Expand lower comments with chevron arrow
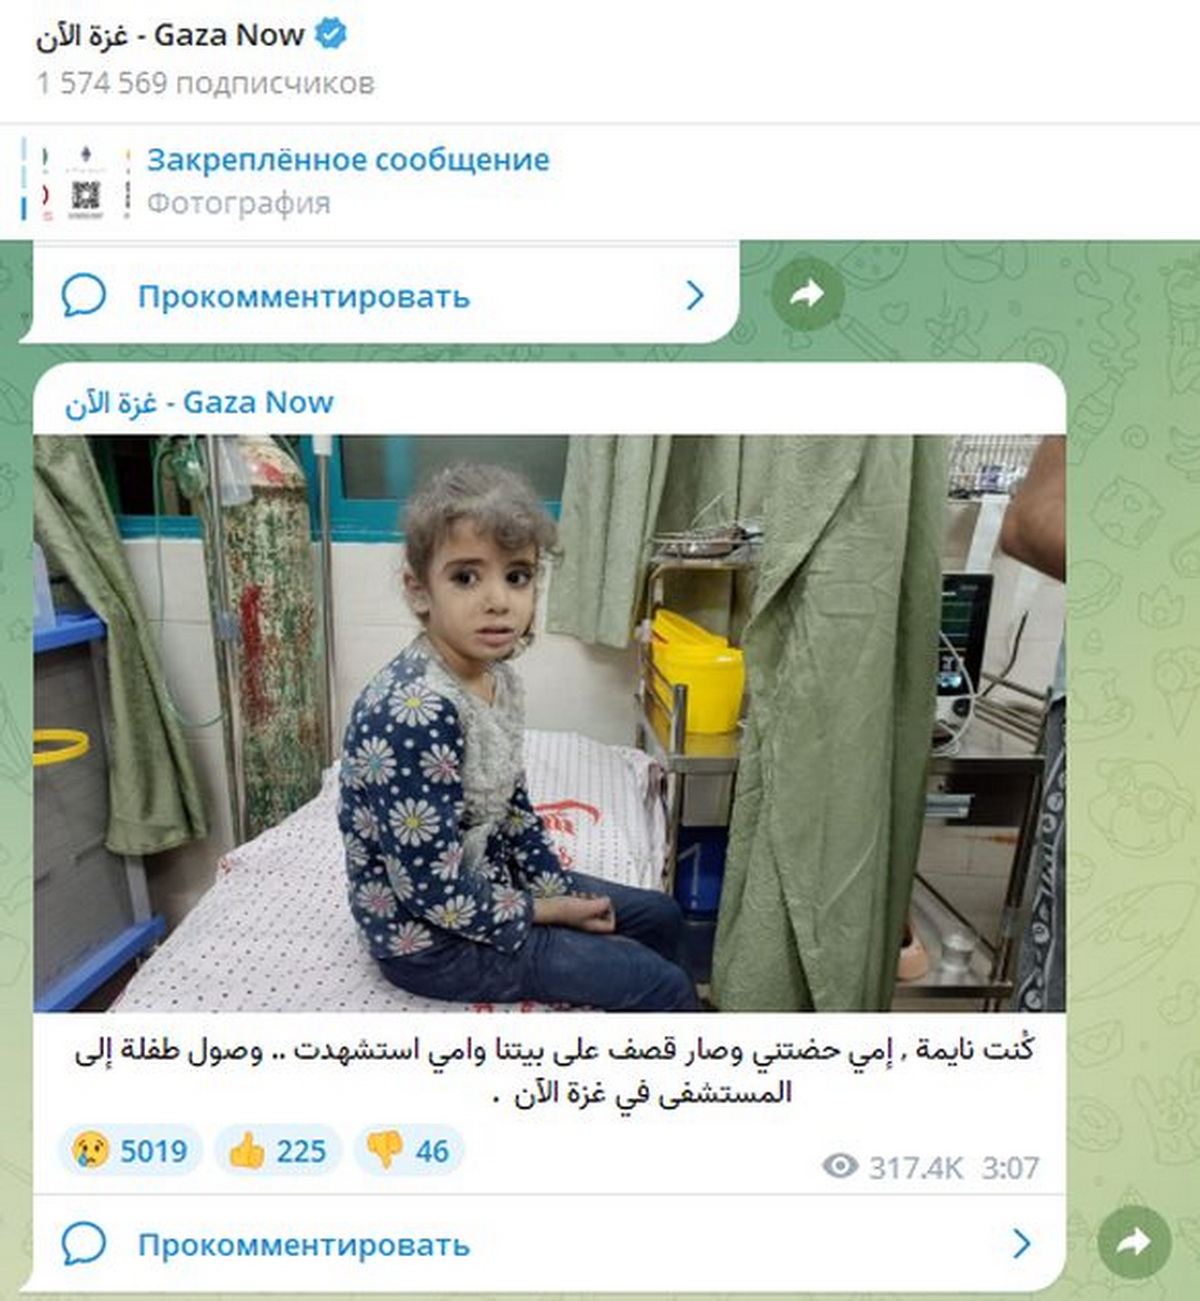This screenshot has height=1301, width=1200. (x=1022, y=1244)
